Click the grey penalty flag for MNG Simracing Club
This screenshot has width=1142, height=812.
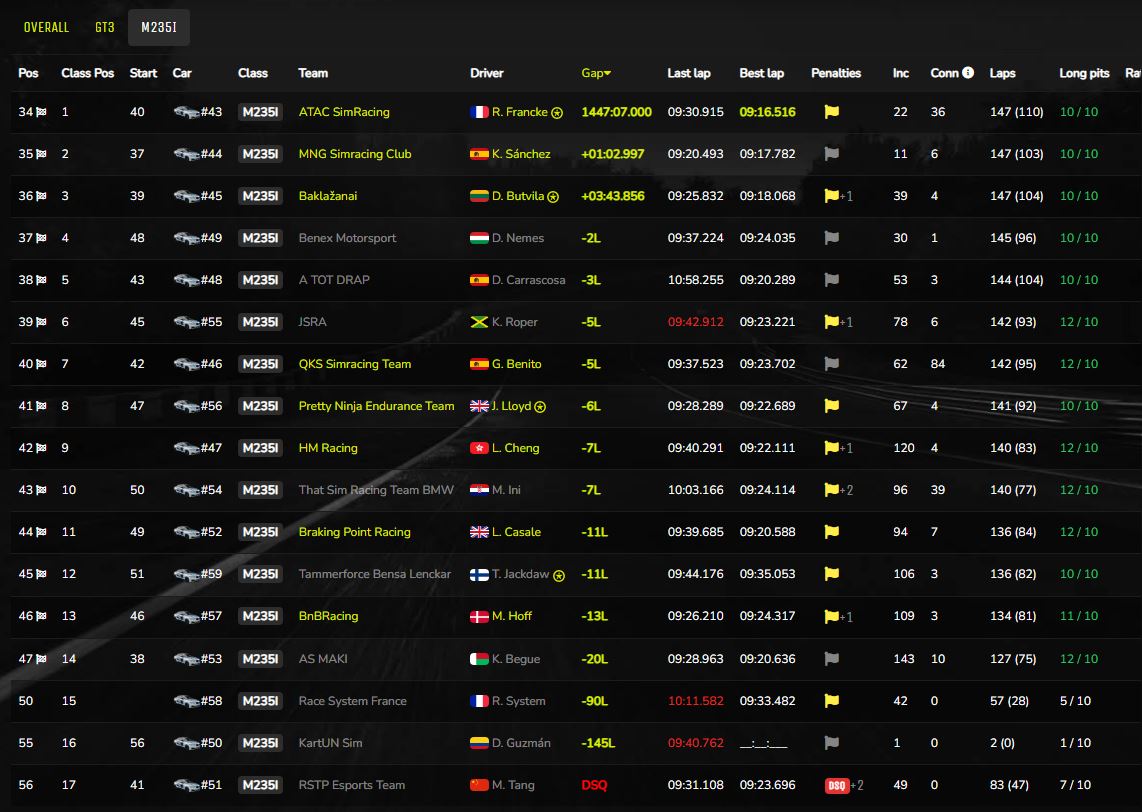tap(832, 154)
